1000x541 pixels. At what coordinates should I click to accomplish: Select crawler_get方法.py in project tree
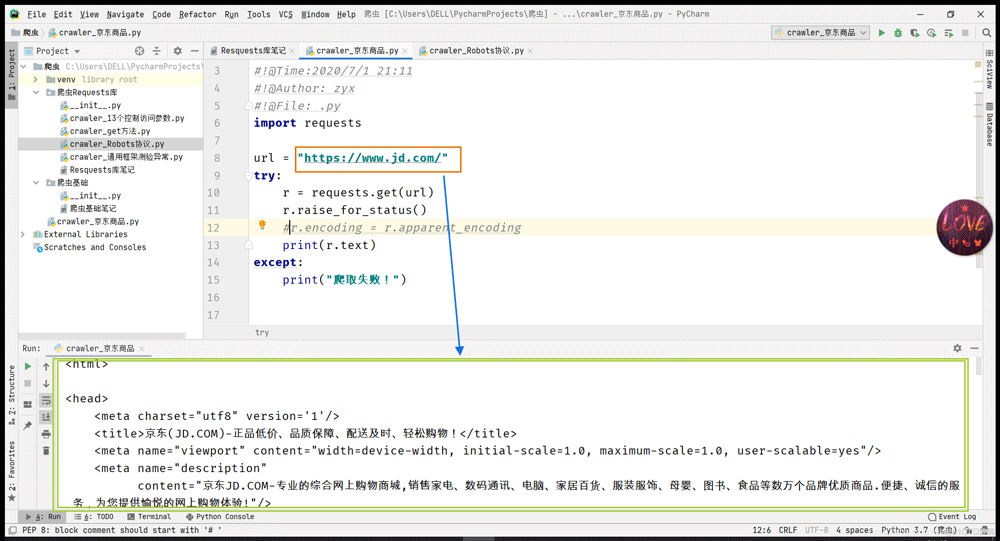110,131
